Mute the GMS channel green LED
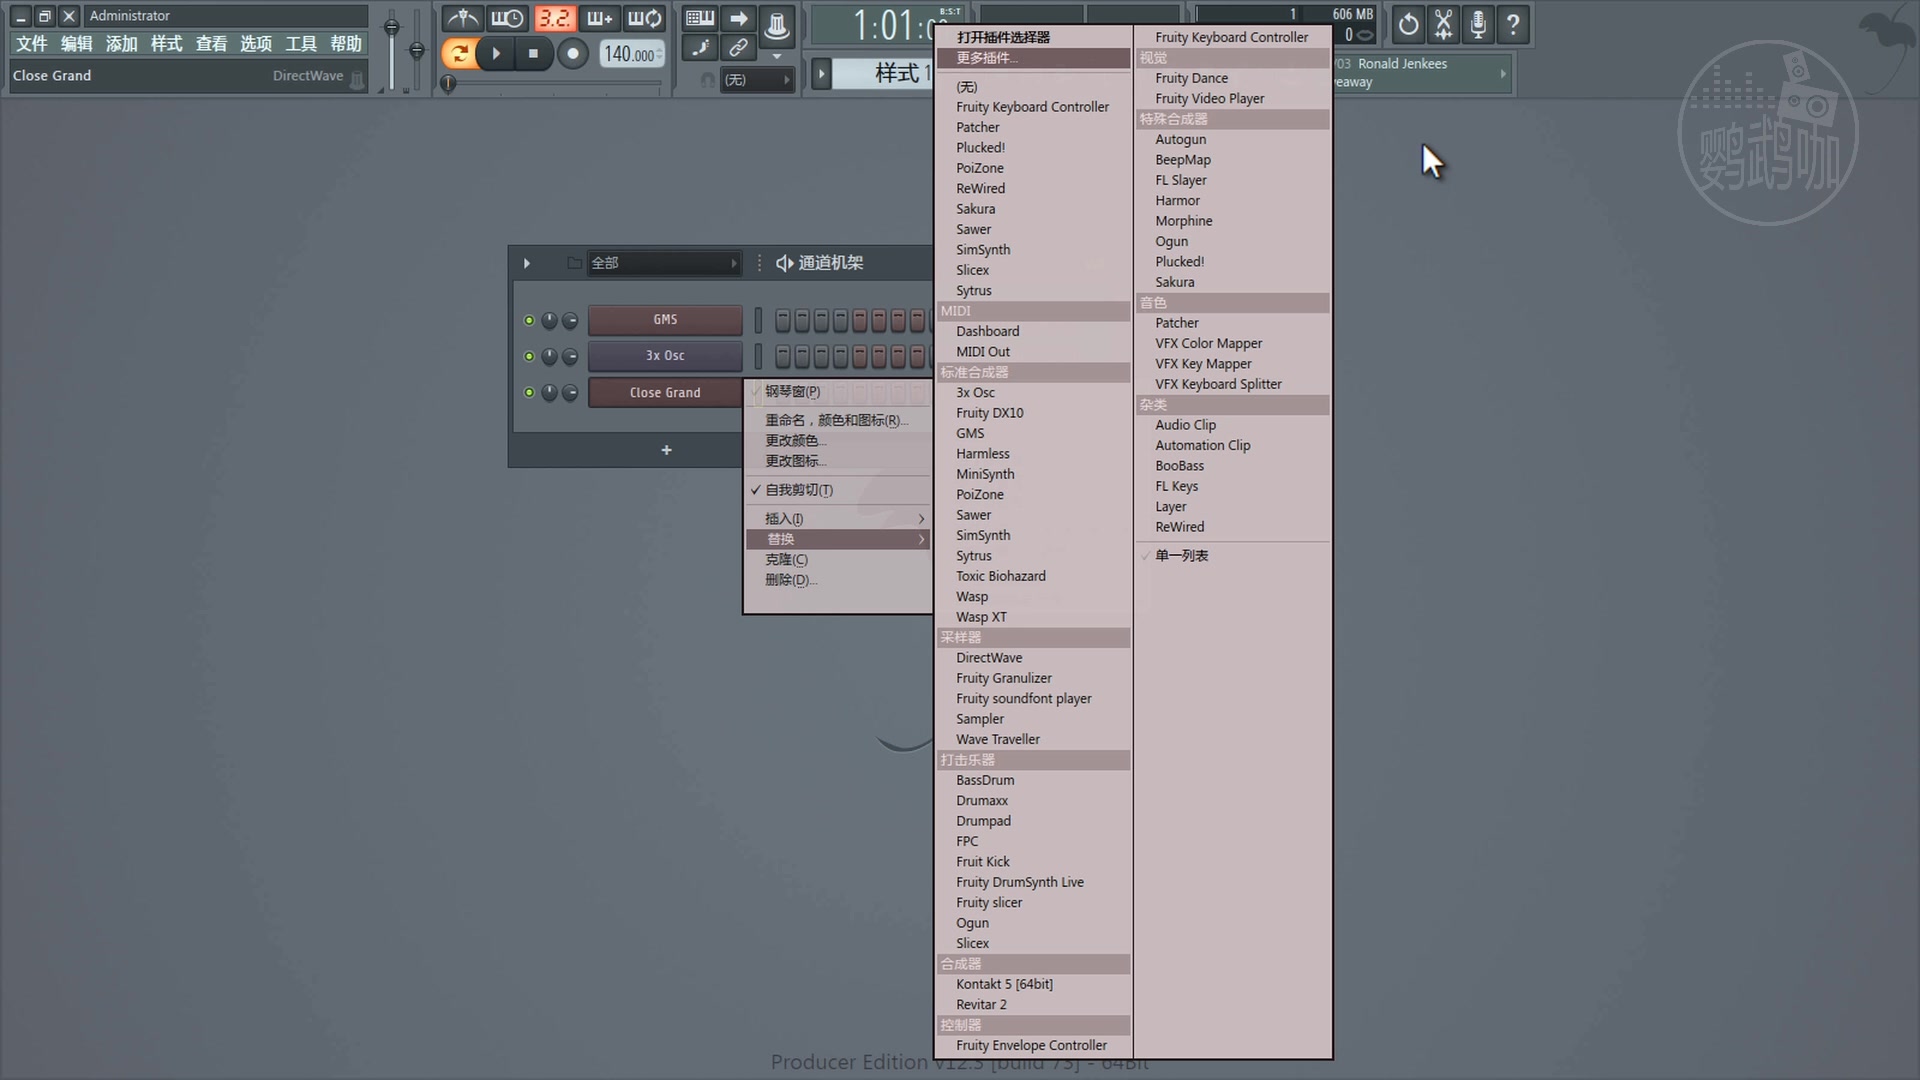The image size is (1920, 1080). point(529,320)
